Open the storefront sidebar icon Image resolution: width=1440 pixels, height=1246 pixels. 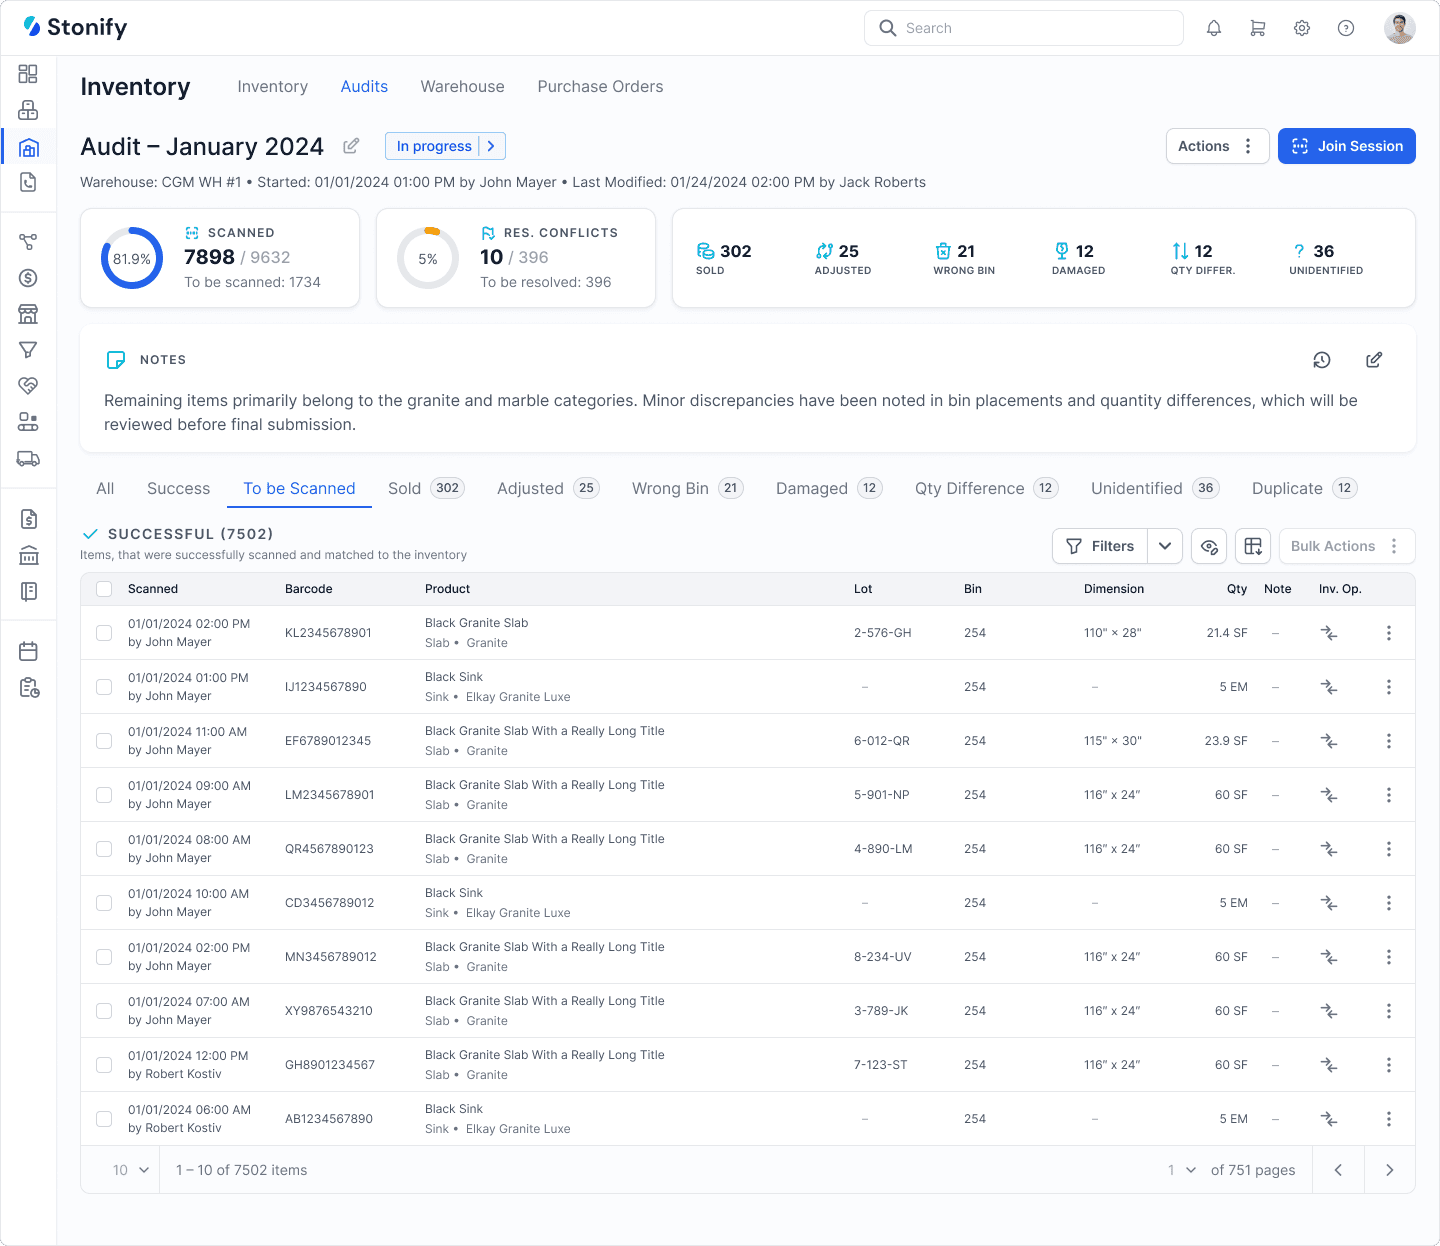coord(28,314)
